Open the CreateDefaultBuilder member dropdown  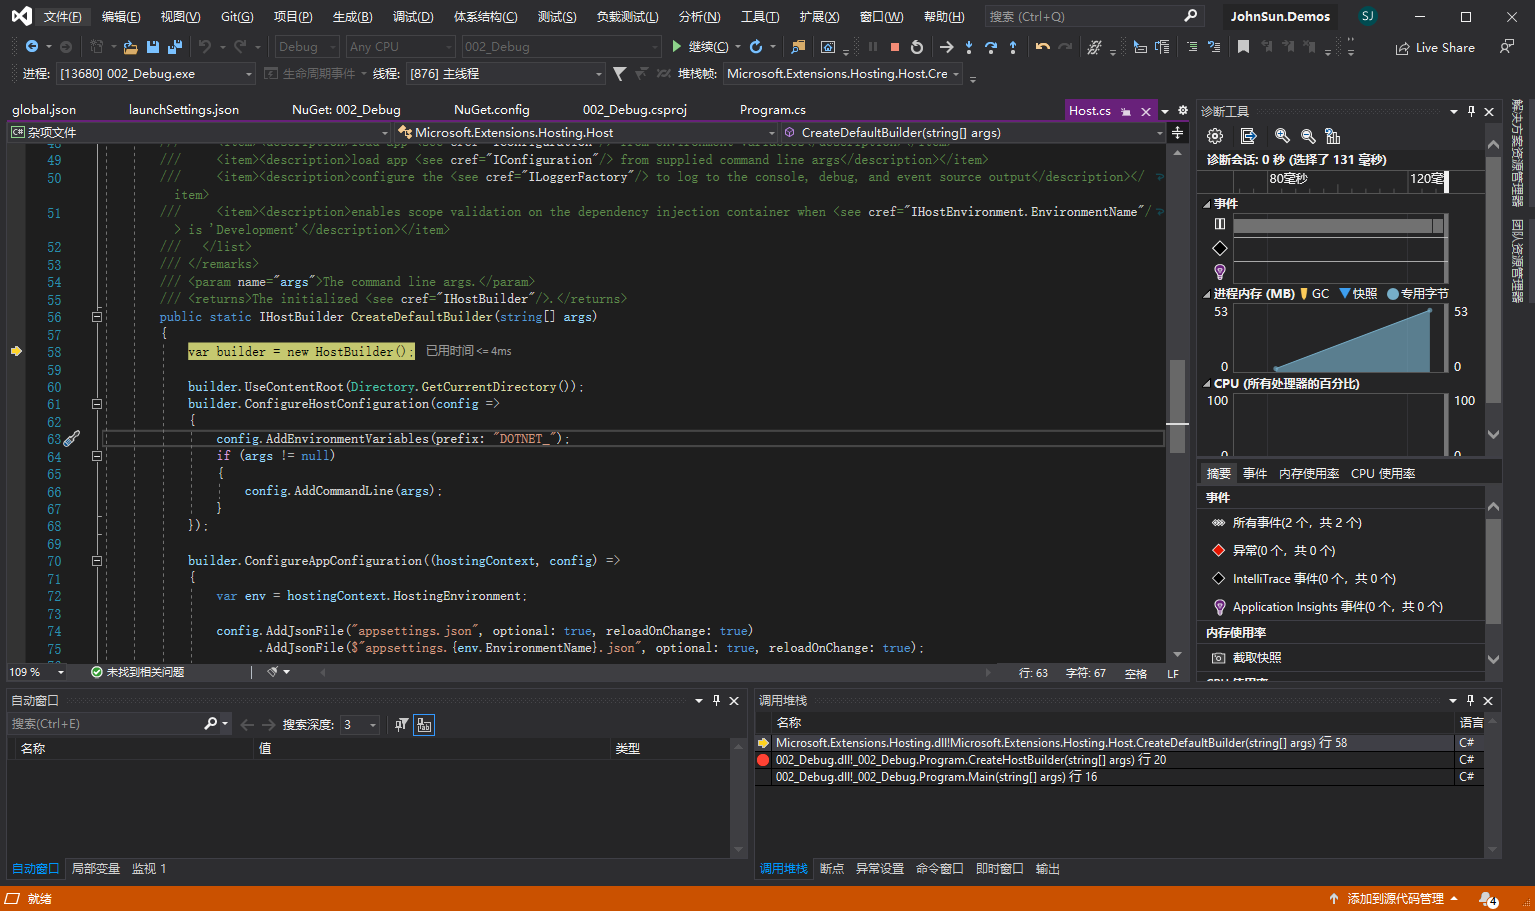(973, 132)
